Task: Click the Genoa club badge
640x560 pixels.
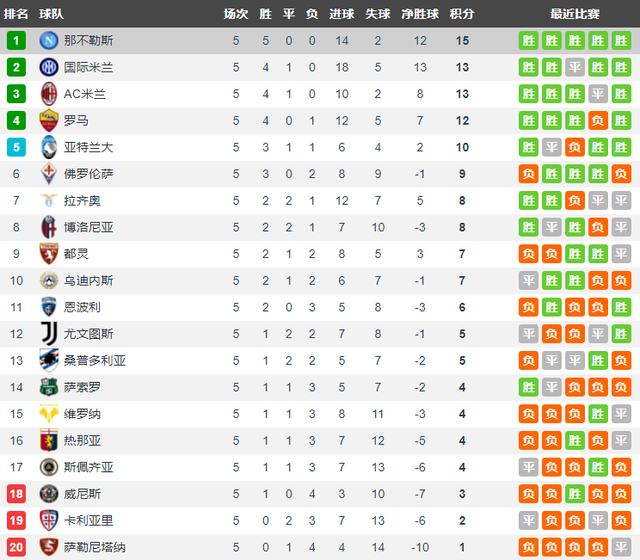Action: click(x=49, y=440)
